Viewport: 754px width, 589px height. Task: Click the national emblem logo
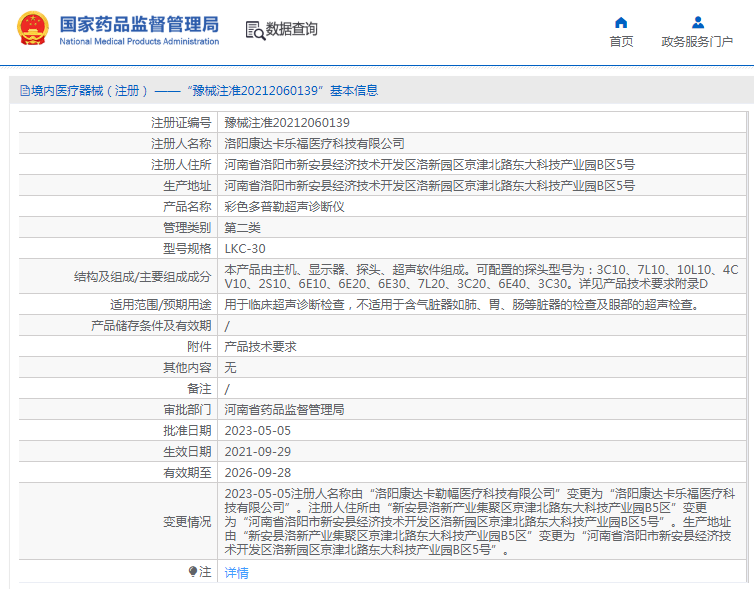click(x=33, y=28)
